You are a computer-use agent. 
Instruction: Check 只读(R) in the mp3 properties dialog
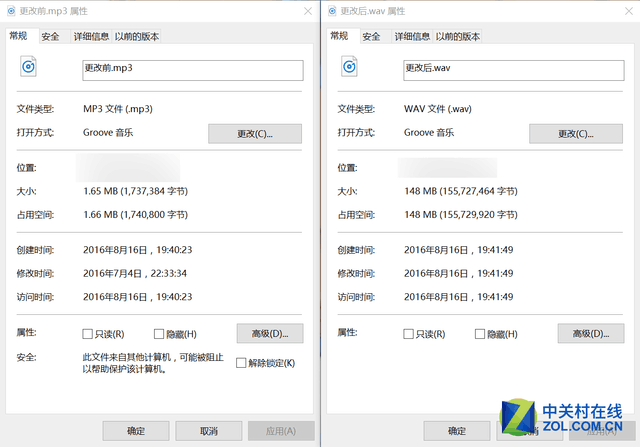coord(87,334)
